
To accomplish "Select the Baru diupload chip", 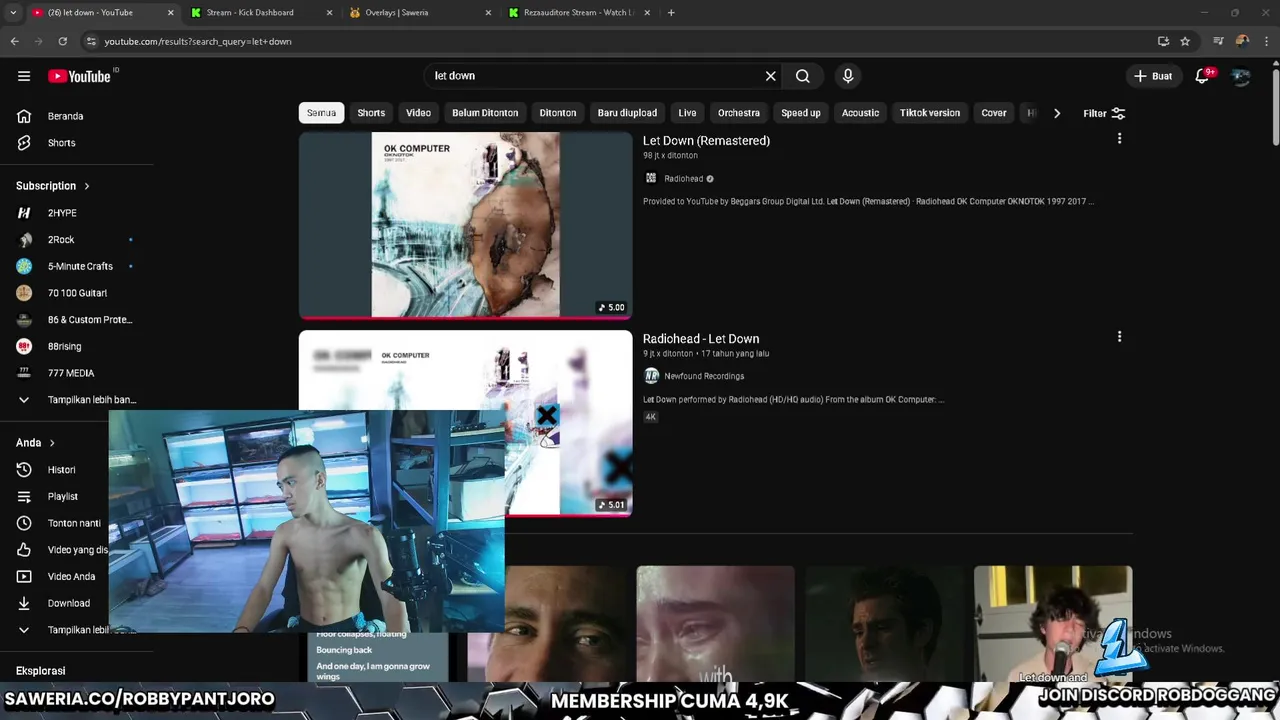I will coord(627,113).
